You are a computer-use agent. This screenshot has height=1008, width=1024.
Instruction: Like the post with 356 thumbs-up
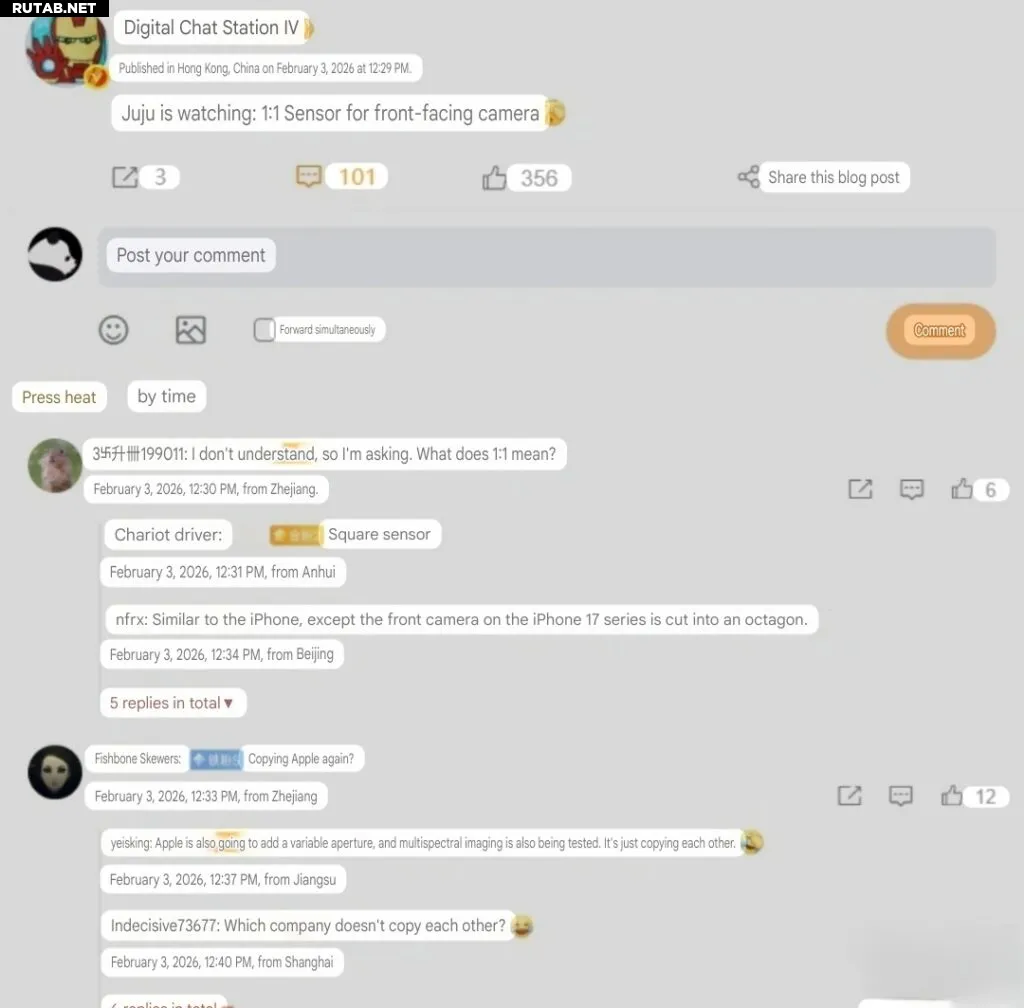(494, 178)
